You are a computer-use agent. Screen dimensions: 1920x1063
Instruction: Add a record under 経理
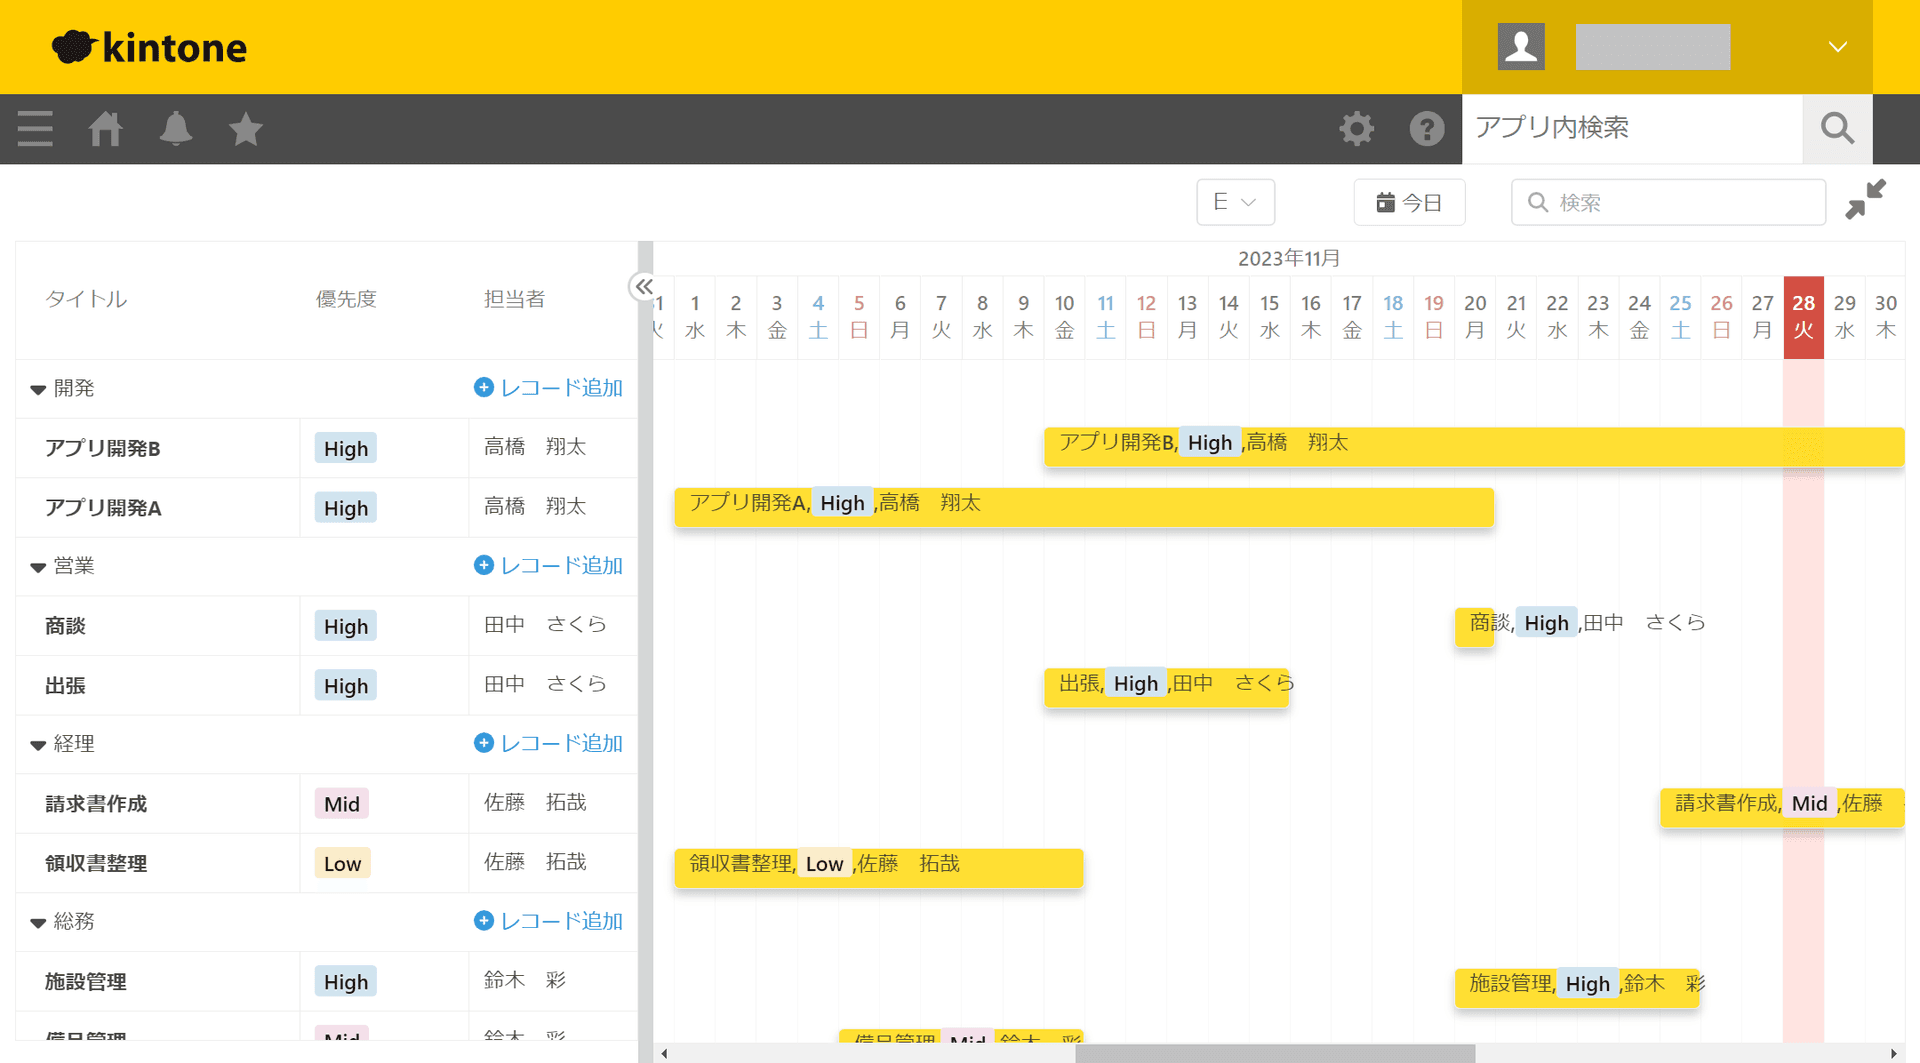click(561, 744)
